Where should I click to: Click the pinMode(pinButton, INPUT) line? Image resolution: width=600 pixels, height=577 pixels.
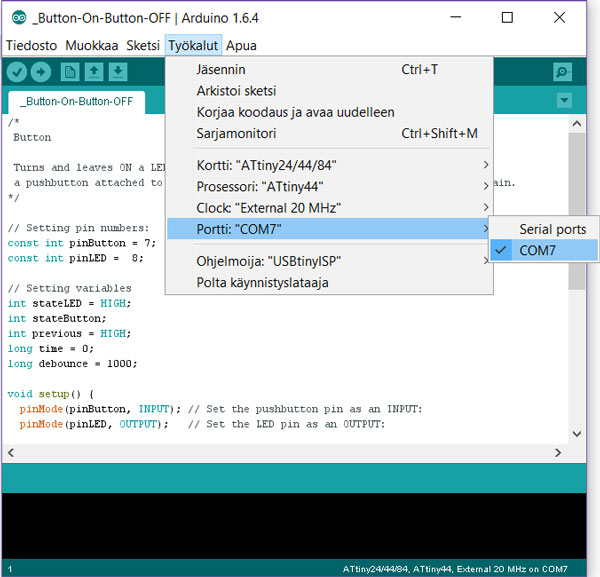coord(221,409)
